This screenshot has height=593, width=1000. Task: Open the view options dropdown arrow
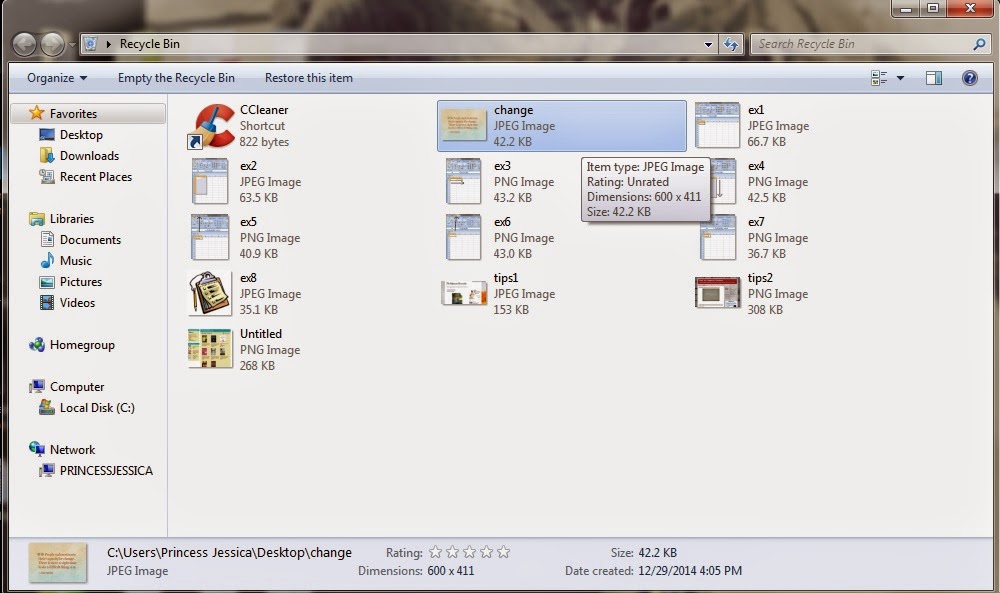[901, 78]
